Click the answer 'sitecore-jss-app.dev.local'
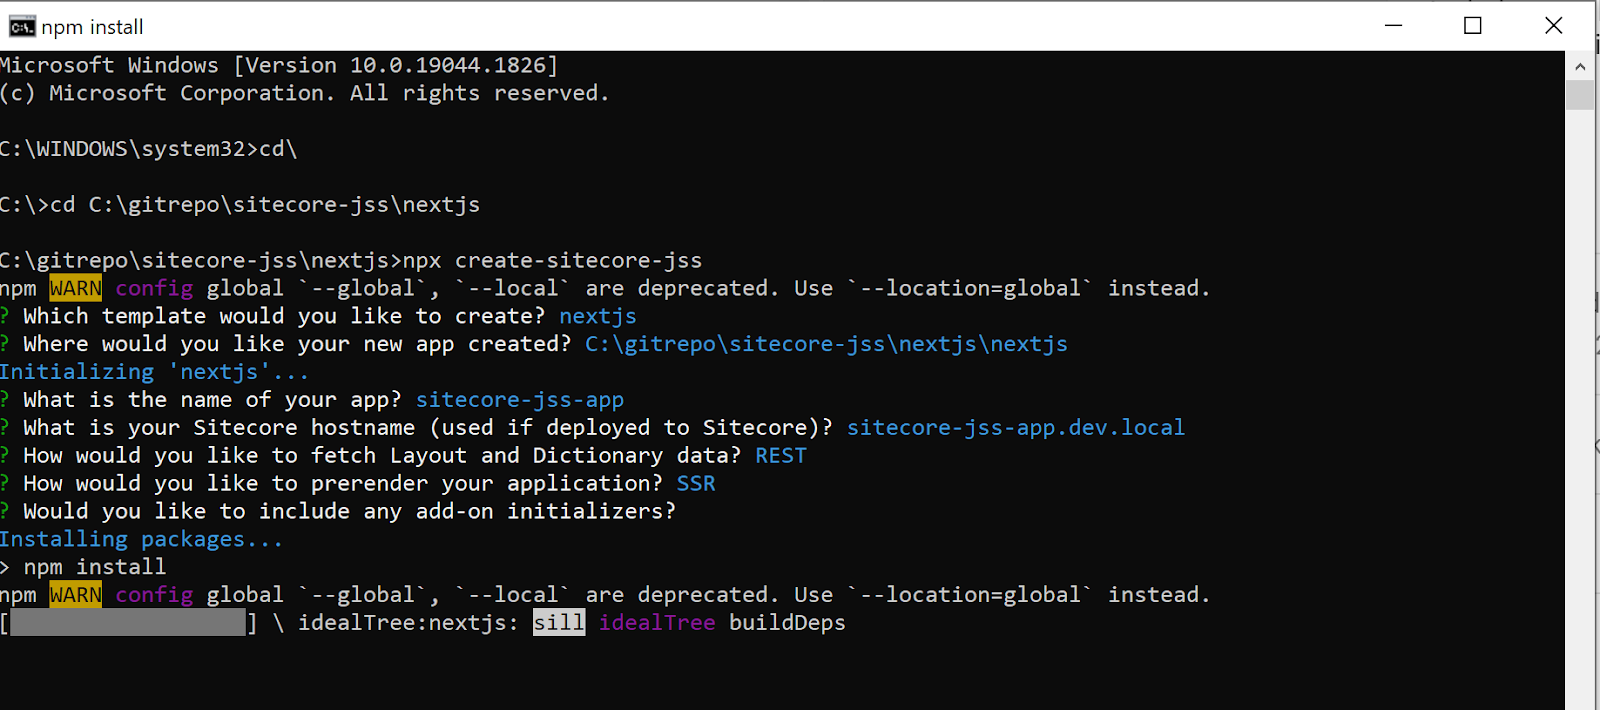The width and height of the screenshot is (1600, 710). pyautogui.click(x=1016, y=428)
